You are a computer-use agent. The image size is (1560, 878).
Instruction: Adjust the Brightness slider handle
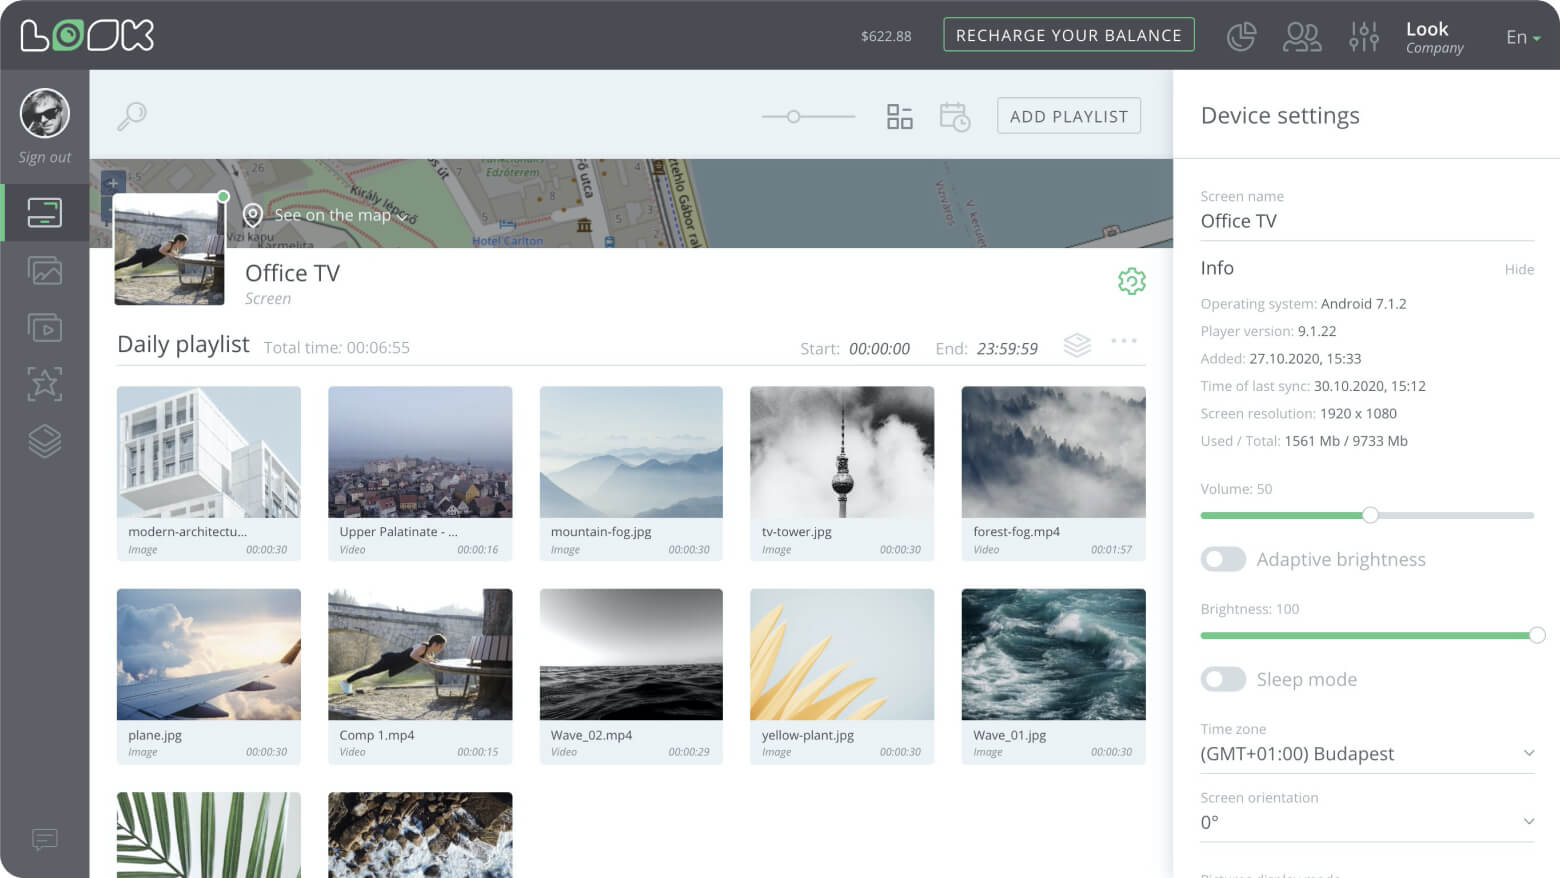click(x=1537, y=635)
